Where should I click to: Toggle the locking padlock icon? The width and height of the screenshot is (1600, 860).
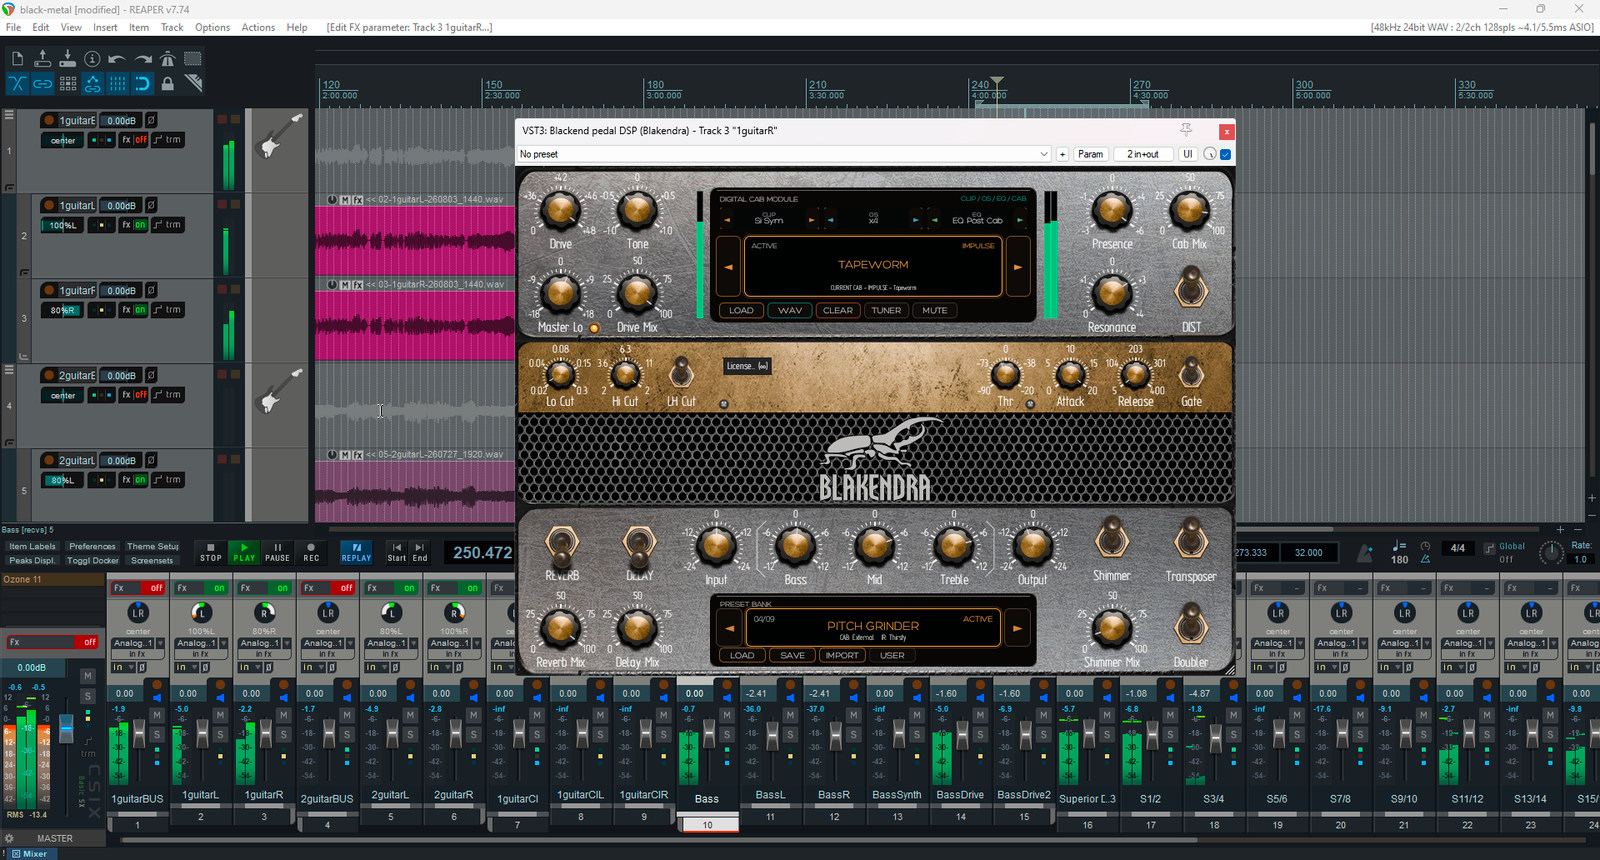click(168, 84)
